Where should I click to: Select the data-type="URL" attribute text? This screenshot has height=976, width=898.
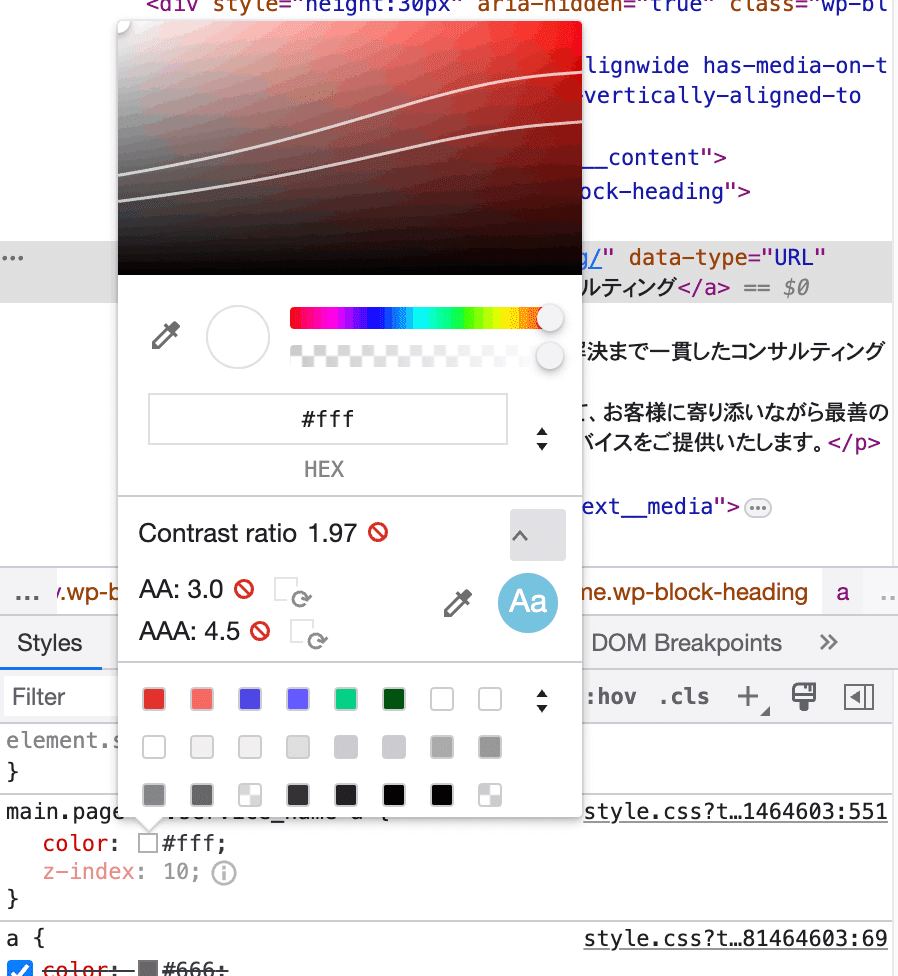(727, 257)
